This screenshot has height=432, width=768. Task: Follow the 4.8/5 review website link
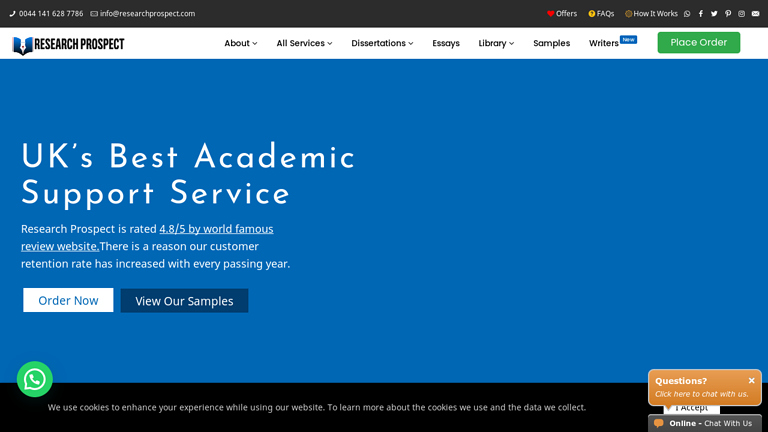(216, 229)
